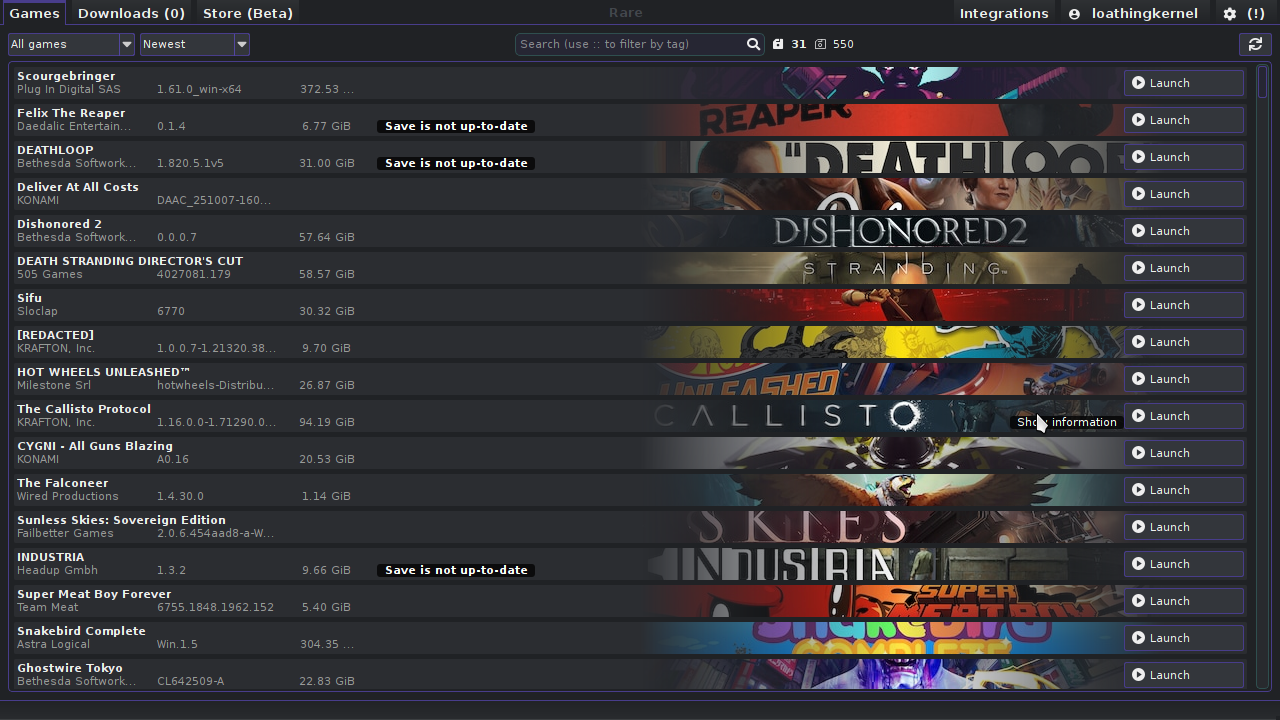Viewport: 1280px width, 720px height.
Task: Click the DEATHLOOP 'Save is not up-to-date' label
Action: click(x=456, y=163)
